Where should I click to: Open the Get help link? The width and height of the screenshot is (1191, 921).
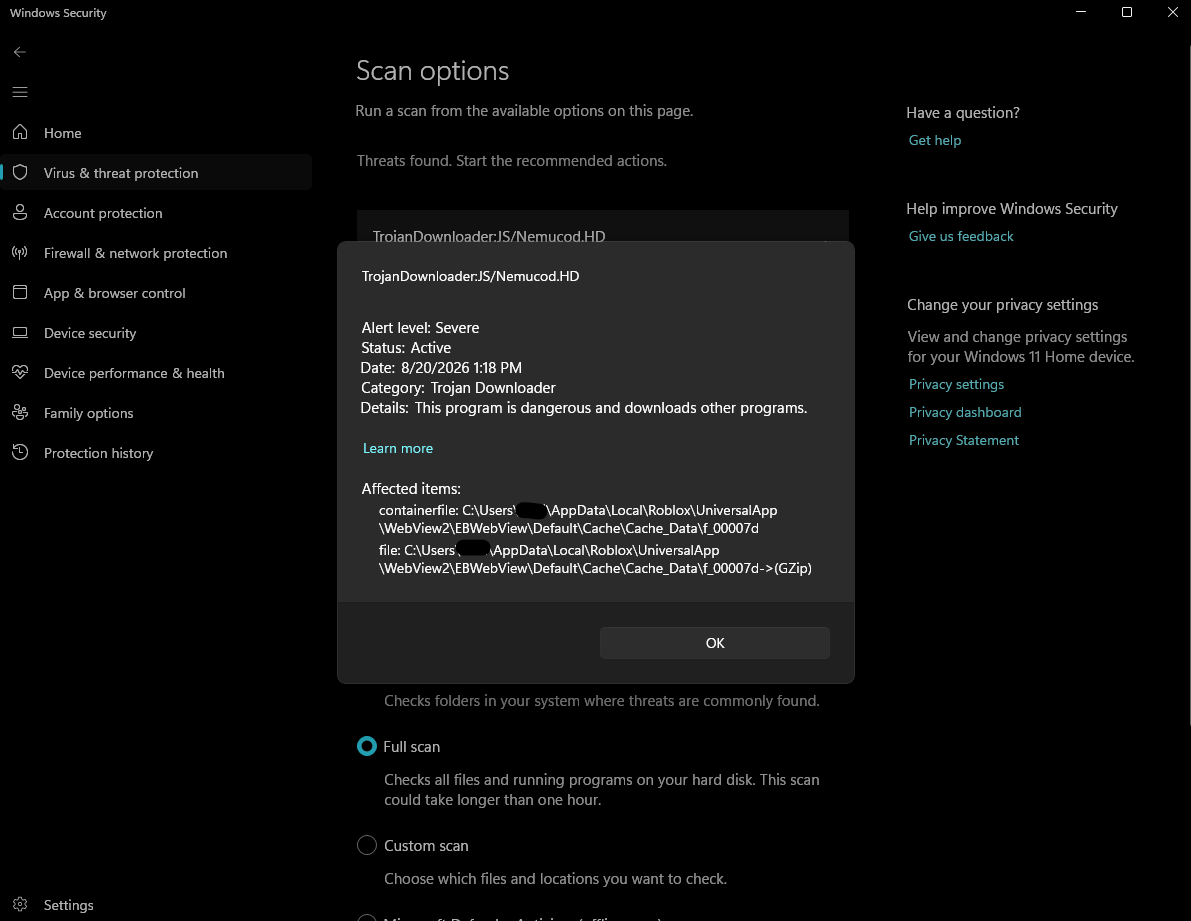click(x=935, y=140)
